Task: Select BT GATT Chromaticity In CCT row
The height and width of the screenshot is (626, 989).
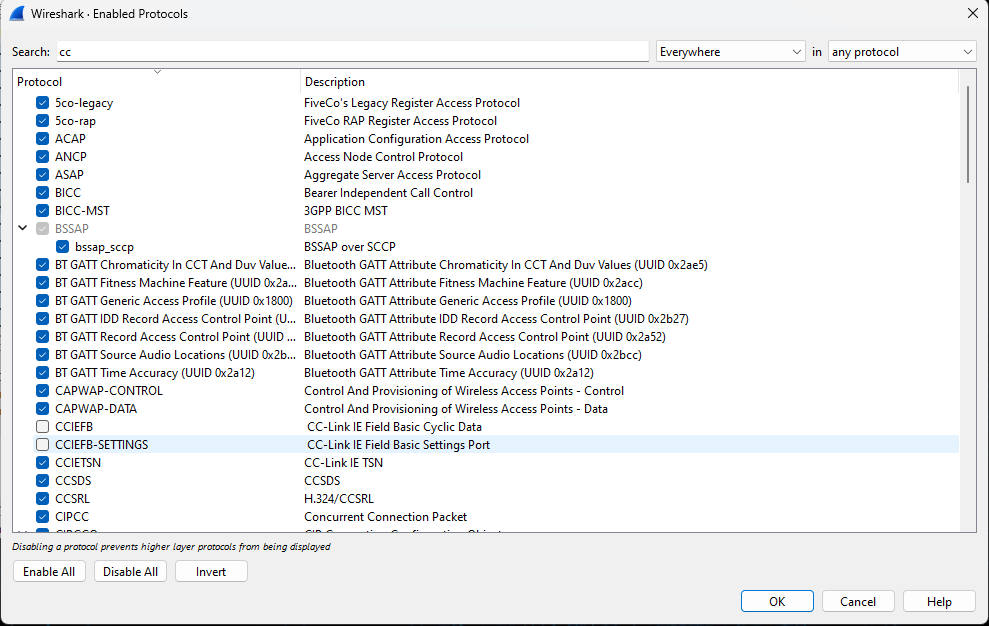Action: (x=495, y=264)
